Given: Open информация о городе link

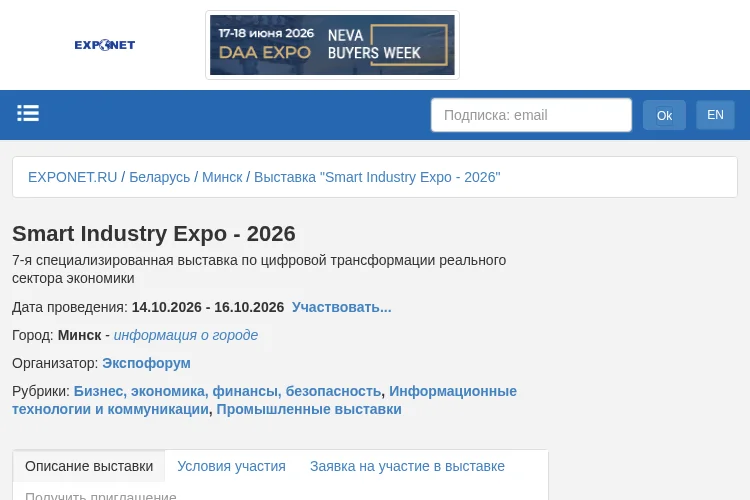Looking at the screenshot, I should (186, 335).
